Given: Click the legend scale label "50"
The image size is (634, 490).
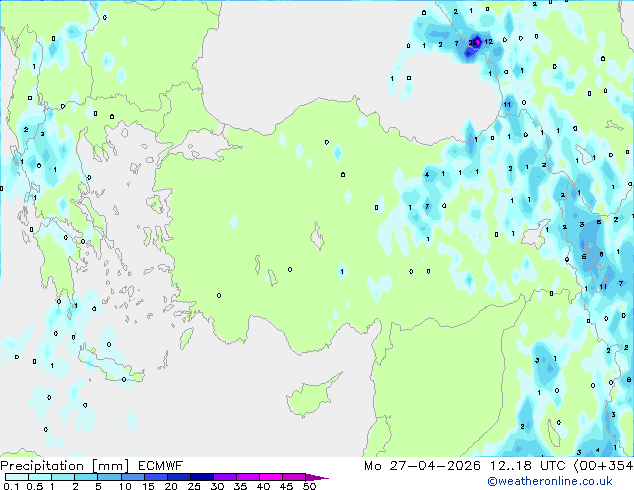Looking at the screenshot, I should point(309,486).
